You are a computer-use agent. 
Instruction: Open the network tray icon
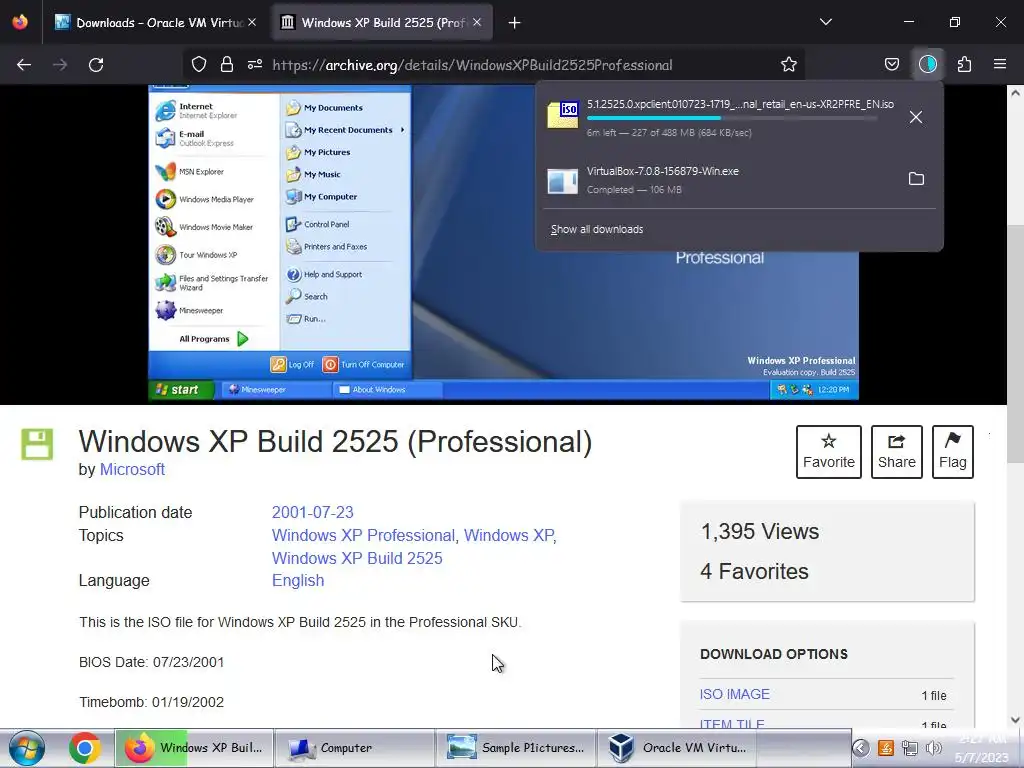click(x=910, y=748)
